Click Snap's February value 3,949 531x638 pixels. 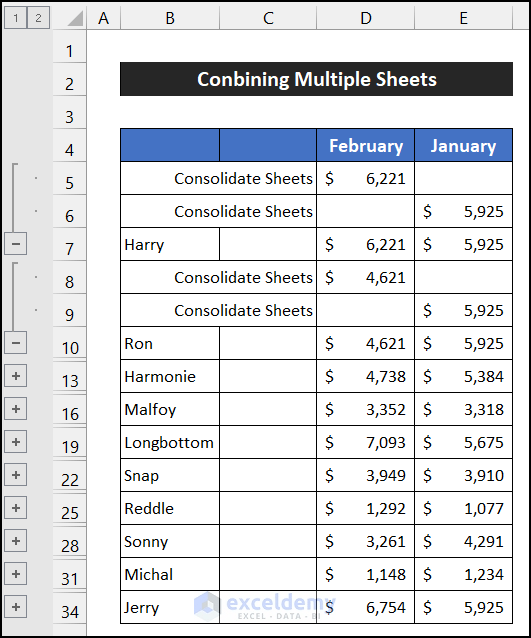[x=365, y=475]
